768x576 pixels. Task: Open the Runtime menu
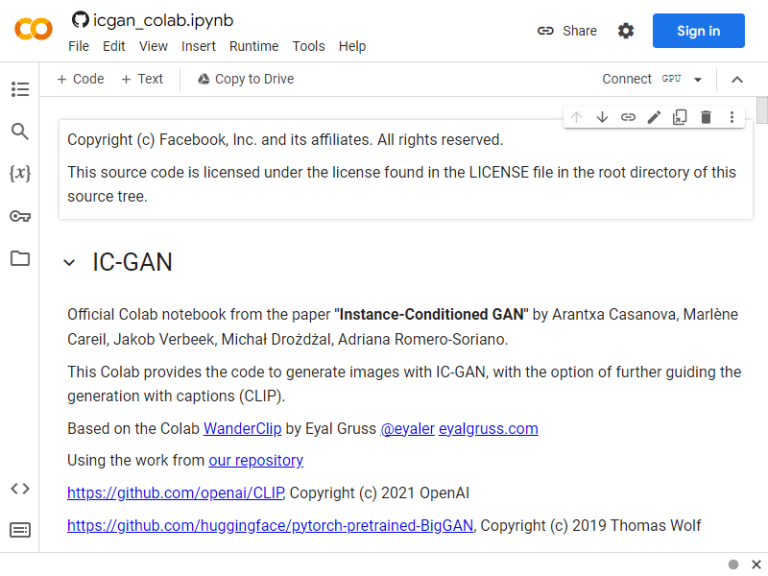254,46
